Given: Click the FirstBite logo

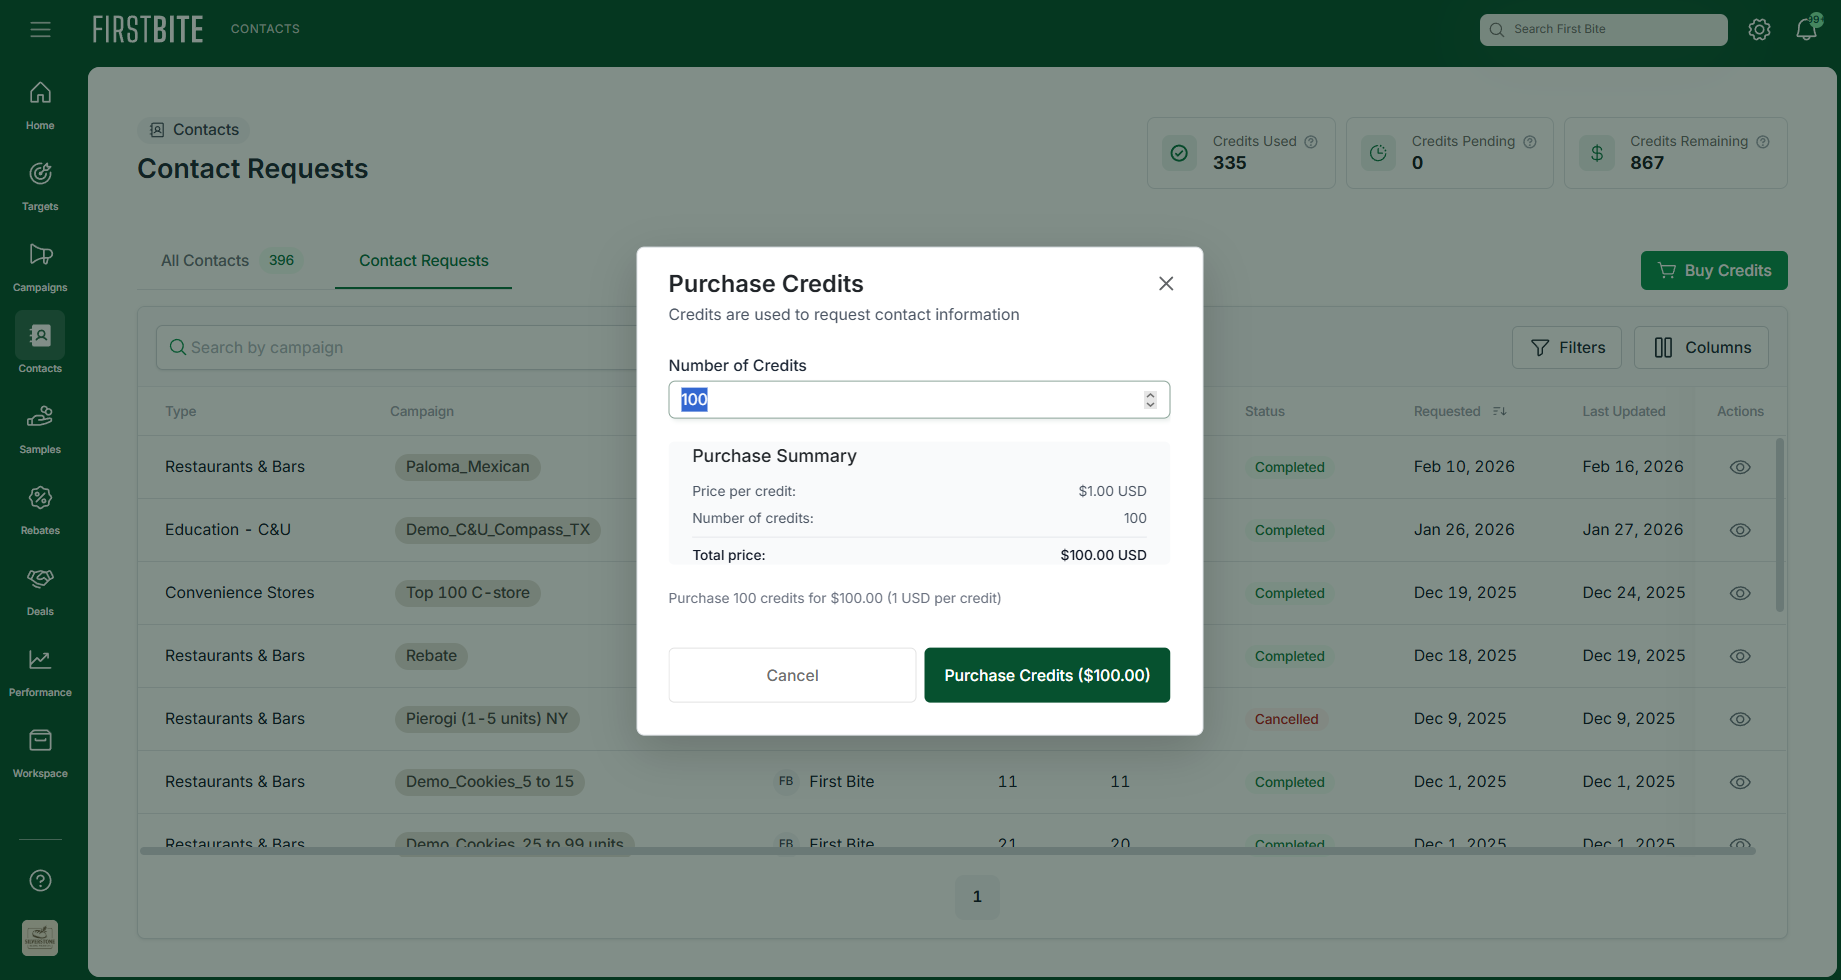Looking at the screenshot, I should point(148,29).
